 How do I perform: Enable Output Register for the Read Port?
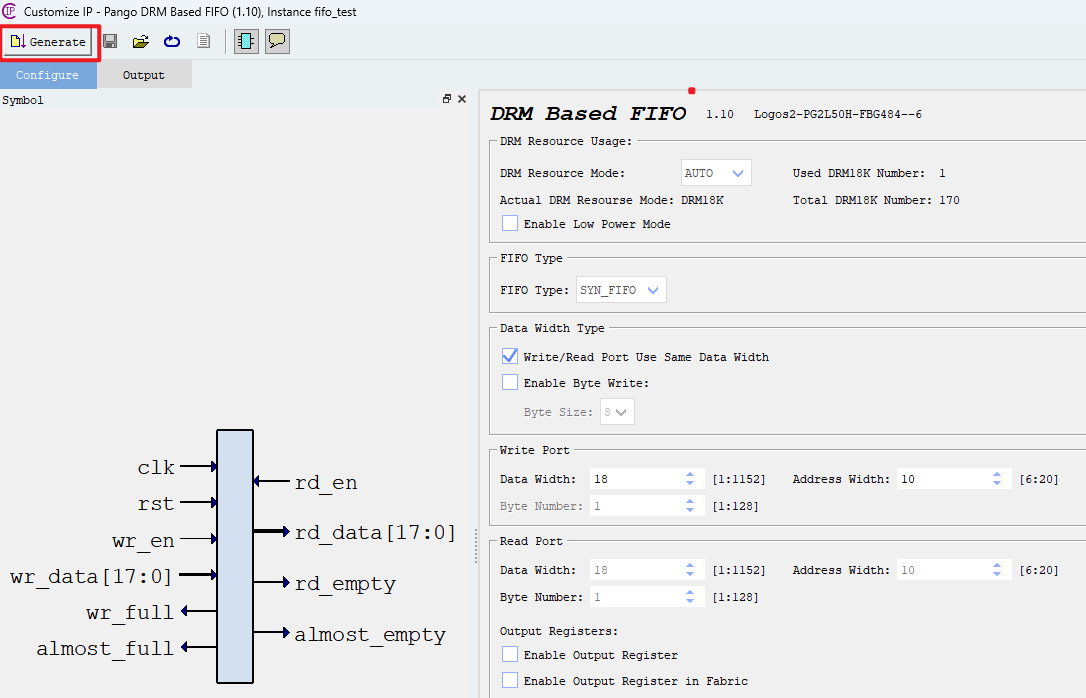(510, 654)
